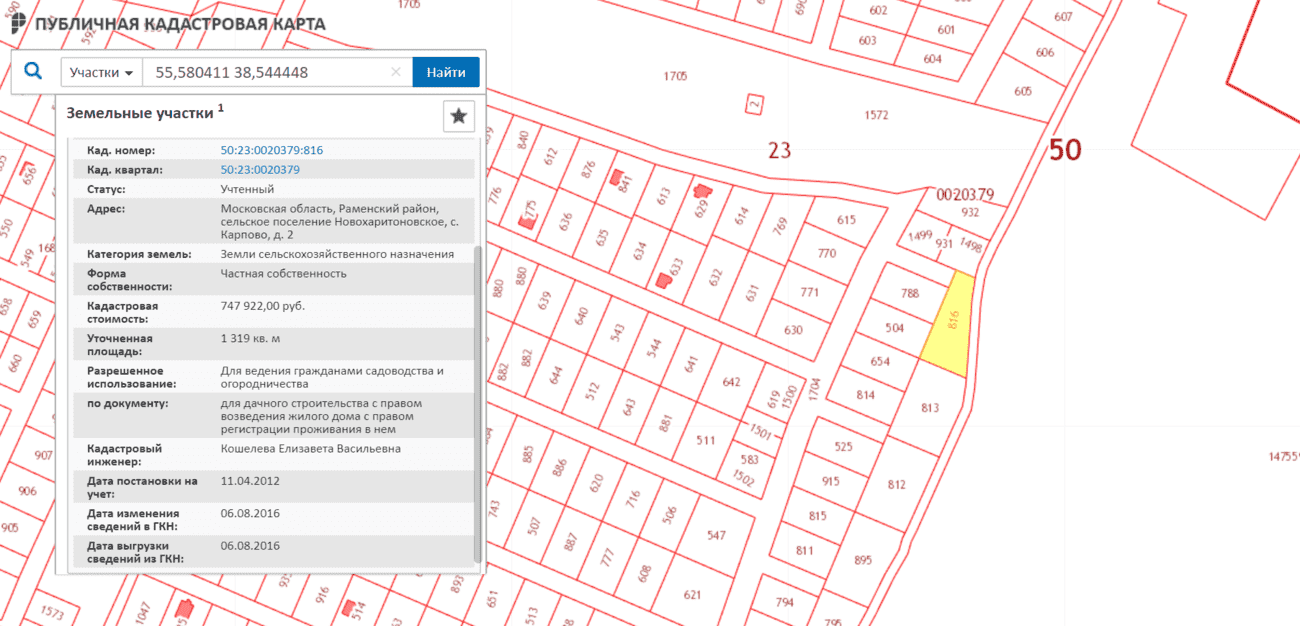1300x626 pixels.
Task: Open cadastral number link 50:23:0020379:816
Action: (272, 150)
